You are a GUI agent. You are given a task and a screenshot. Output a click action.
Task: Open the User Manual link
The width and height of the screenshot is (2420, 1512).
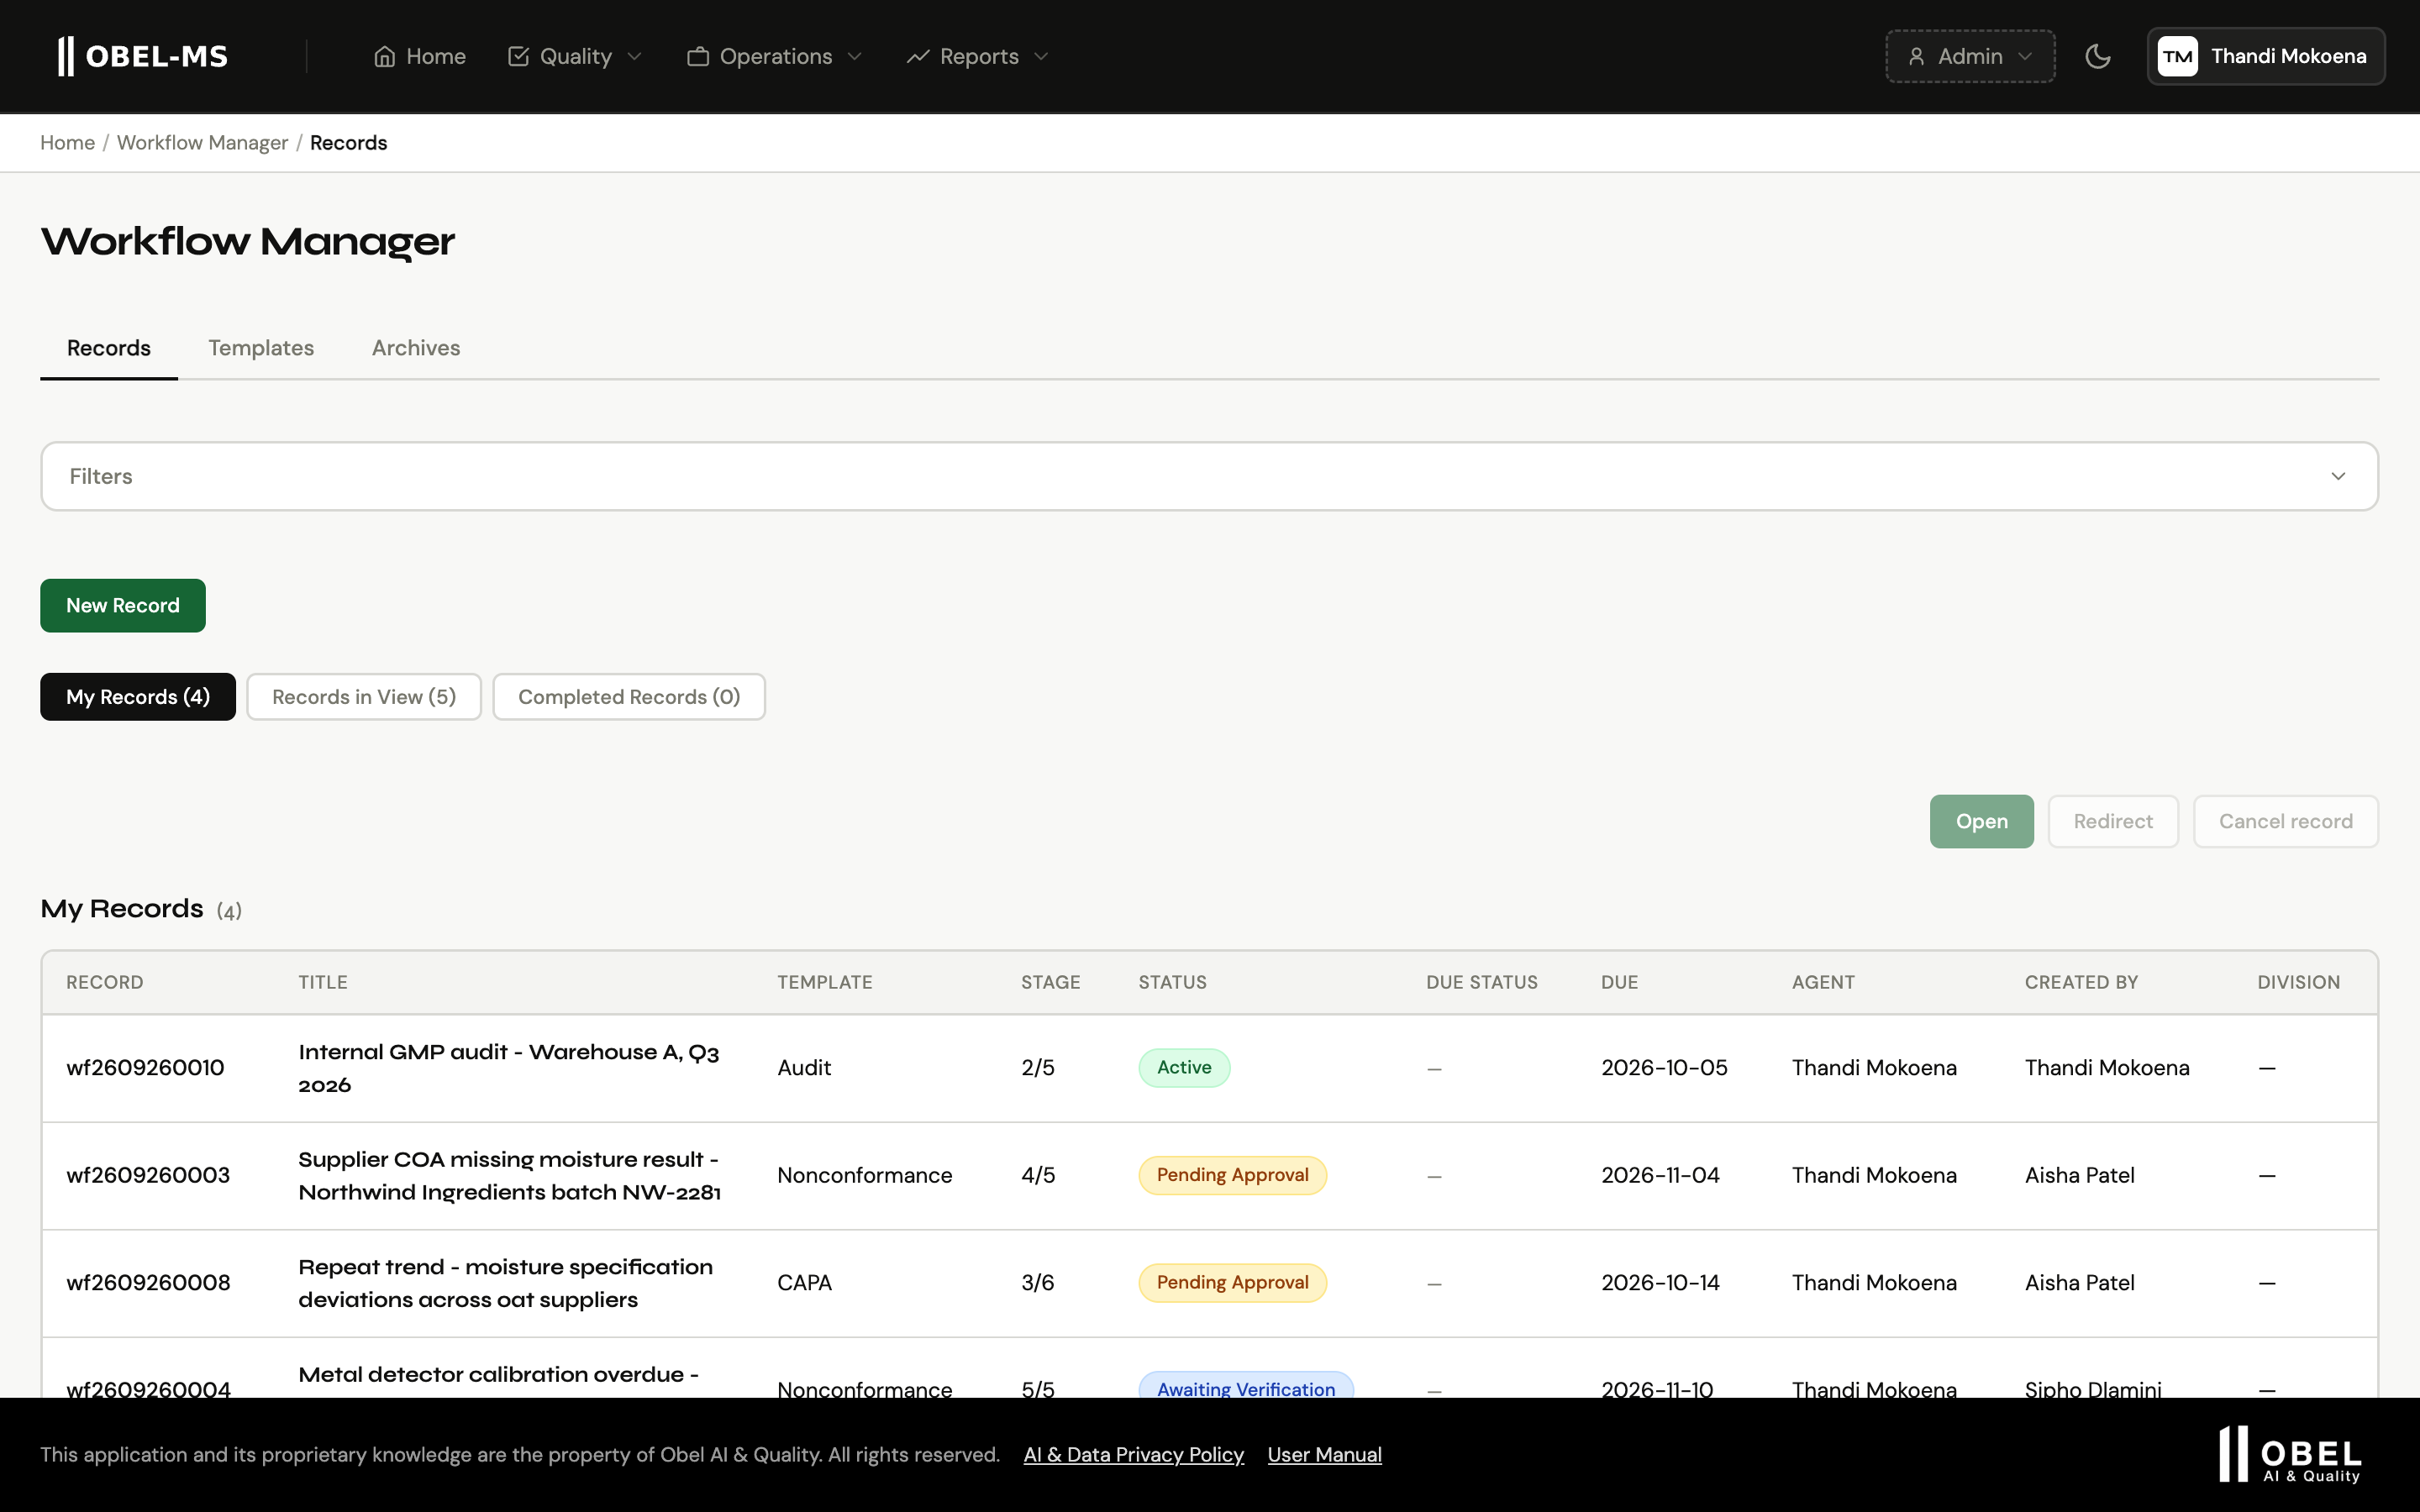click(x=1324, y=1455)
